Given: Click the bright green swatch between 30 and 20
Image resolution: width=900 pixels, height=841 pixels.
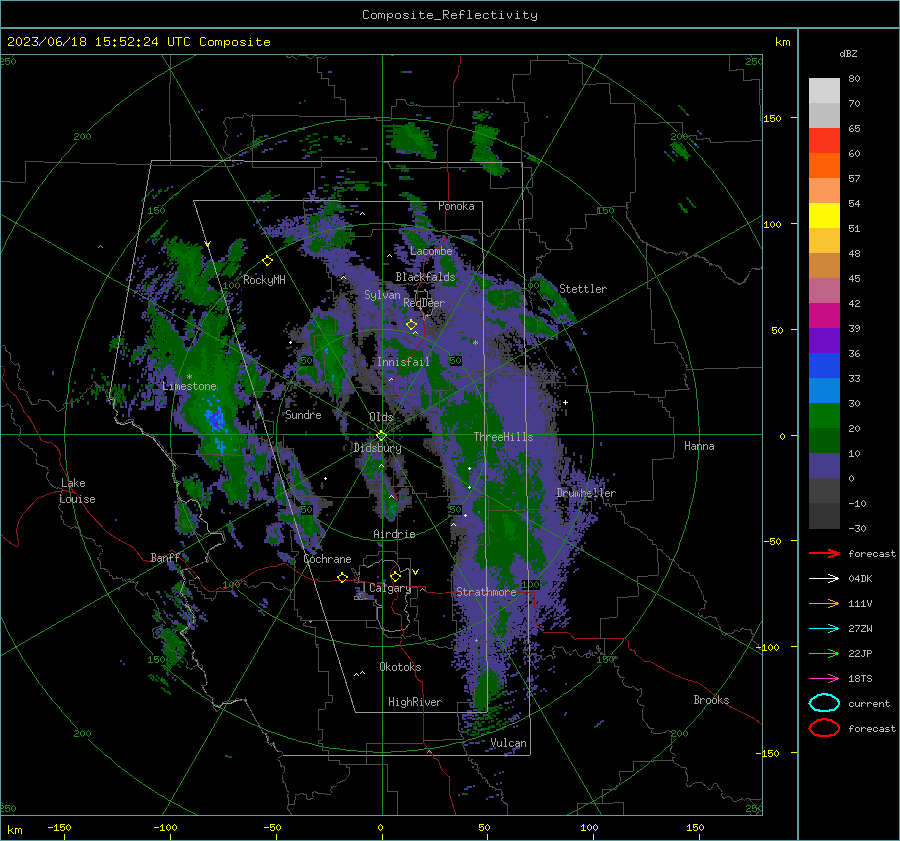Looking at the screenshot, I should click(x=824, y=415).
